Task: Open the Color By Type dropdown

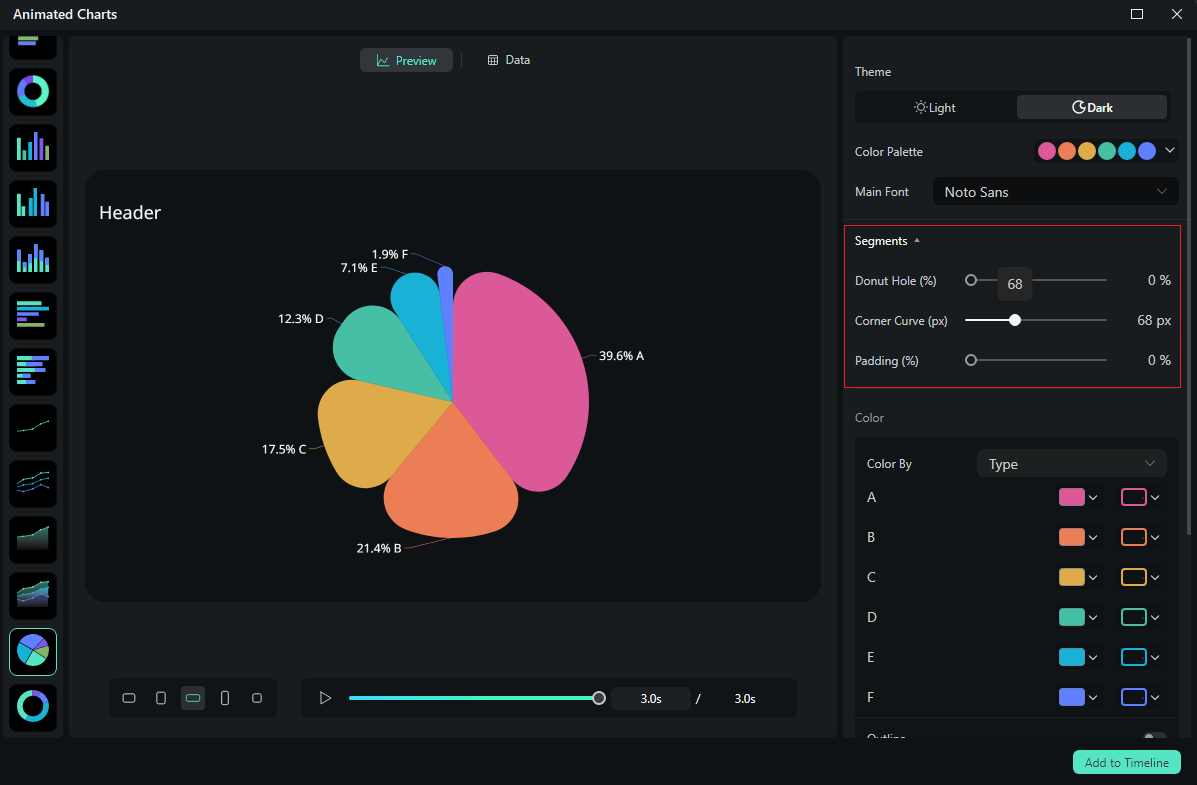Action: pyautogui.click(x=1070, y=463)
